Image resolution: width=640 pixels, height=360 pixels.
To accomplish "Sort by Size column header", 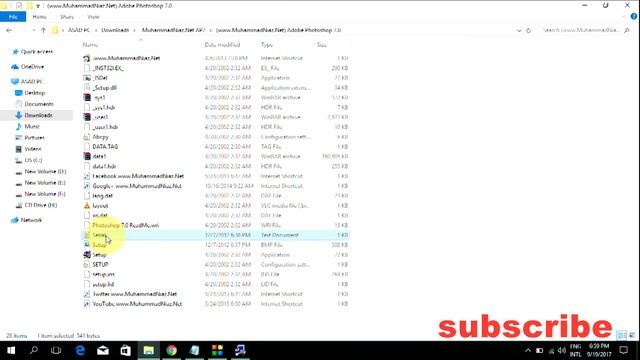I will [322, 45].
